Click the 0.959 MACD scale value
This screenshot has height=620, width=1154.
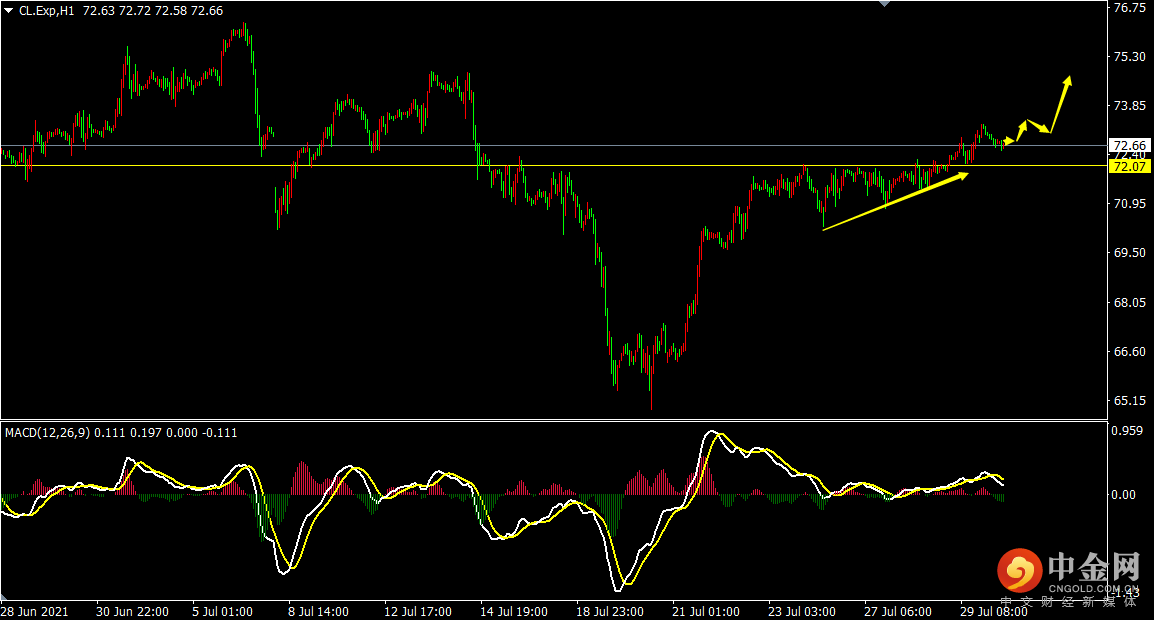pyautogui.click(x=1129, y=432)
